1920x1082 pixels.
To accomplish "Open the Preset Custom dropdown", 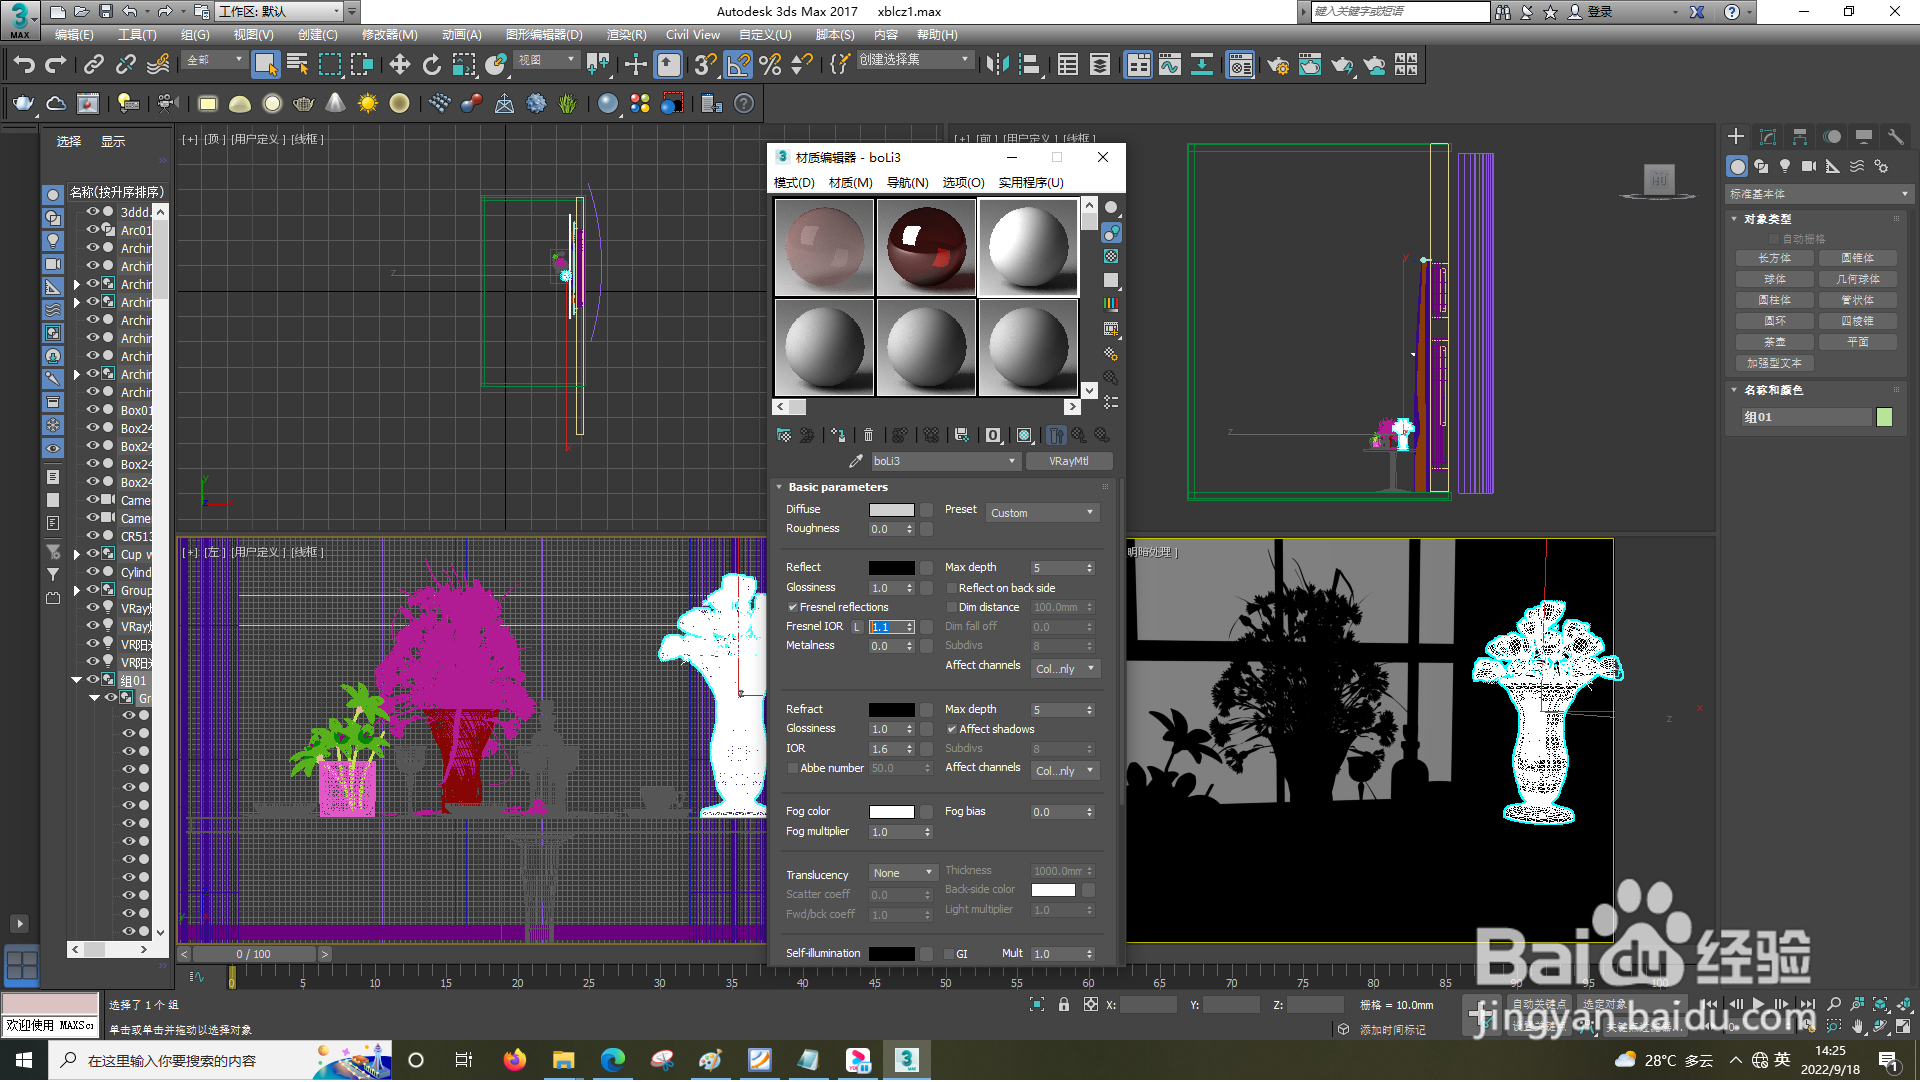I will pos(1043,513).
